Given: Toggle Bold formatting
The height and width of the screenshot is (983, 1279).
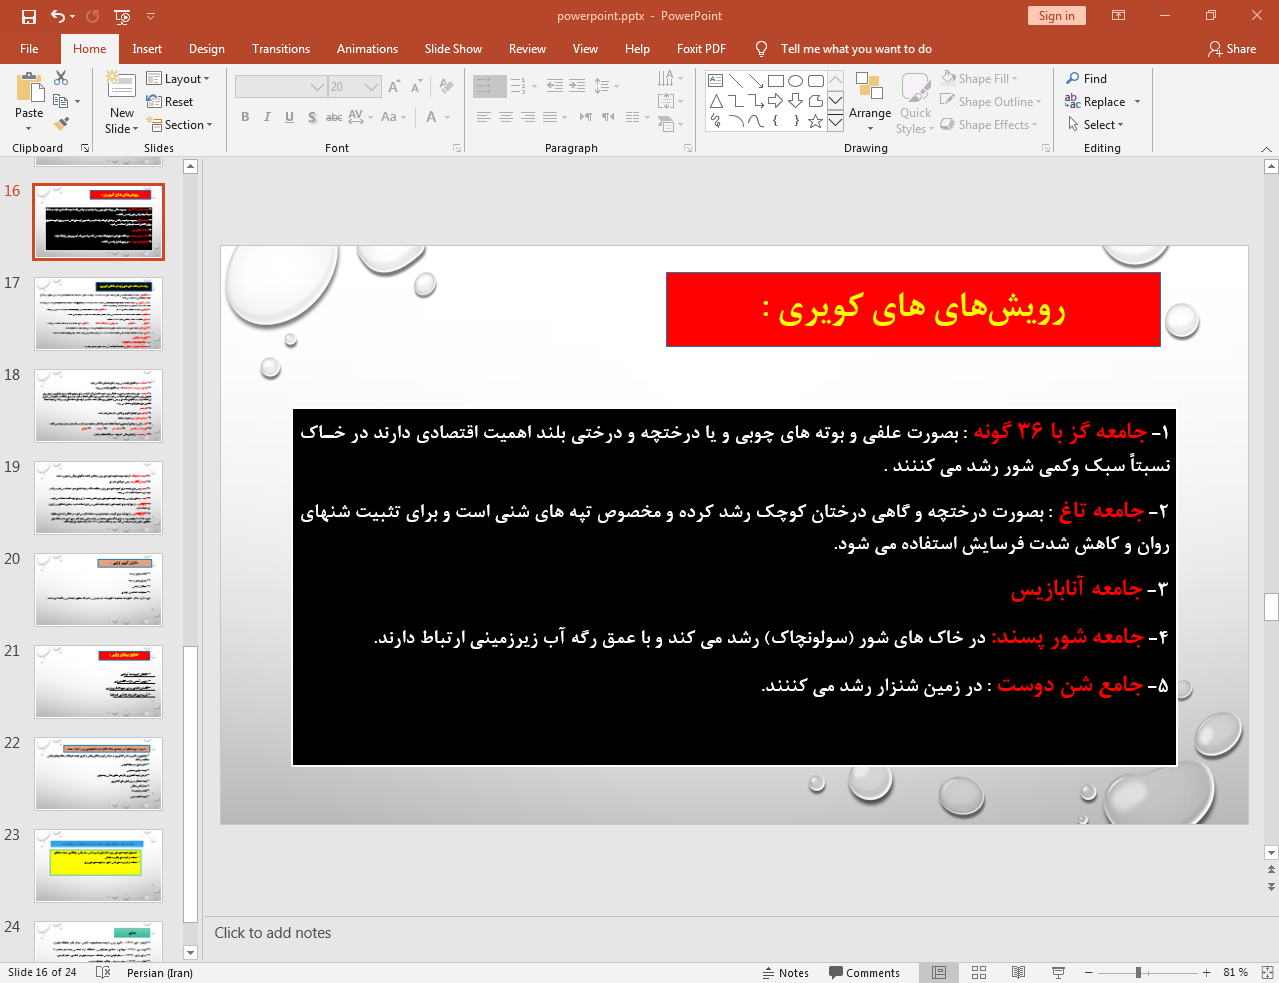Looking at the screenshot, I should pyautogui.click(x=245, y=117).
